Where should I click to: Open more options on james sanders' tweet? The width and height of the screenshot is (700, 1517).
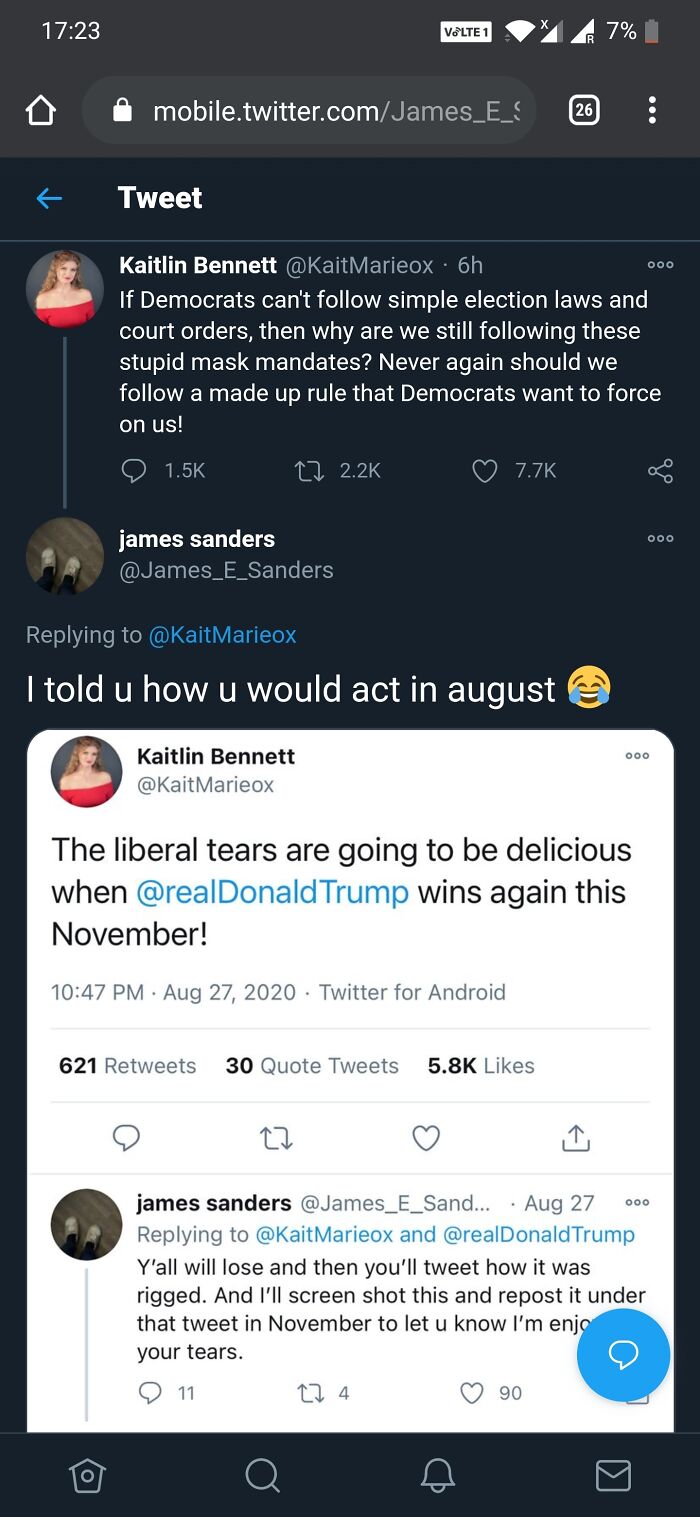660,538
